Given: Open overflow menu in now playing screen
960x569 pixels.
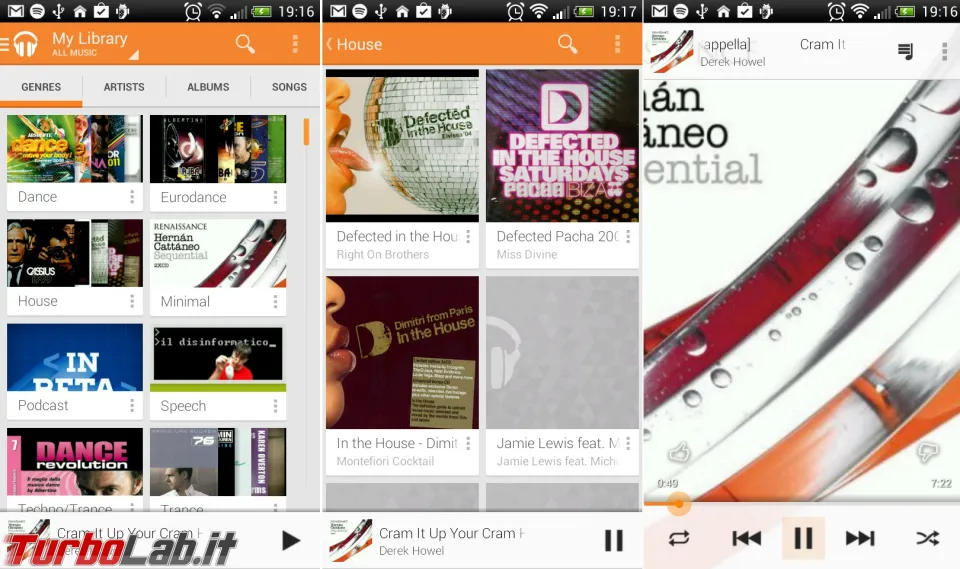Looking at the screenshot, I should [x=944, y=51].
